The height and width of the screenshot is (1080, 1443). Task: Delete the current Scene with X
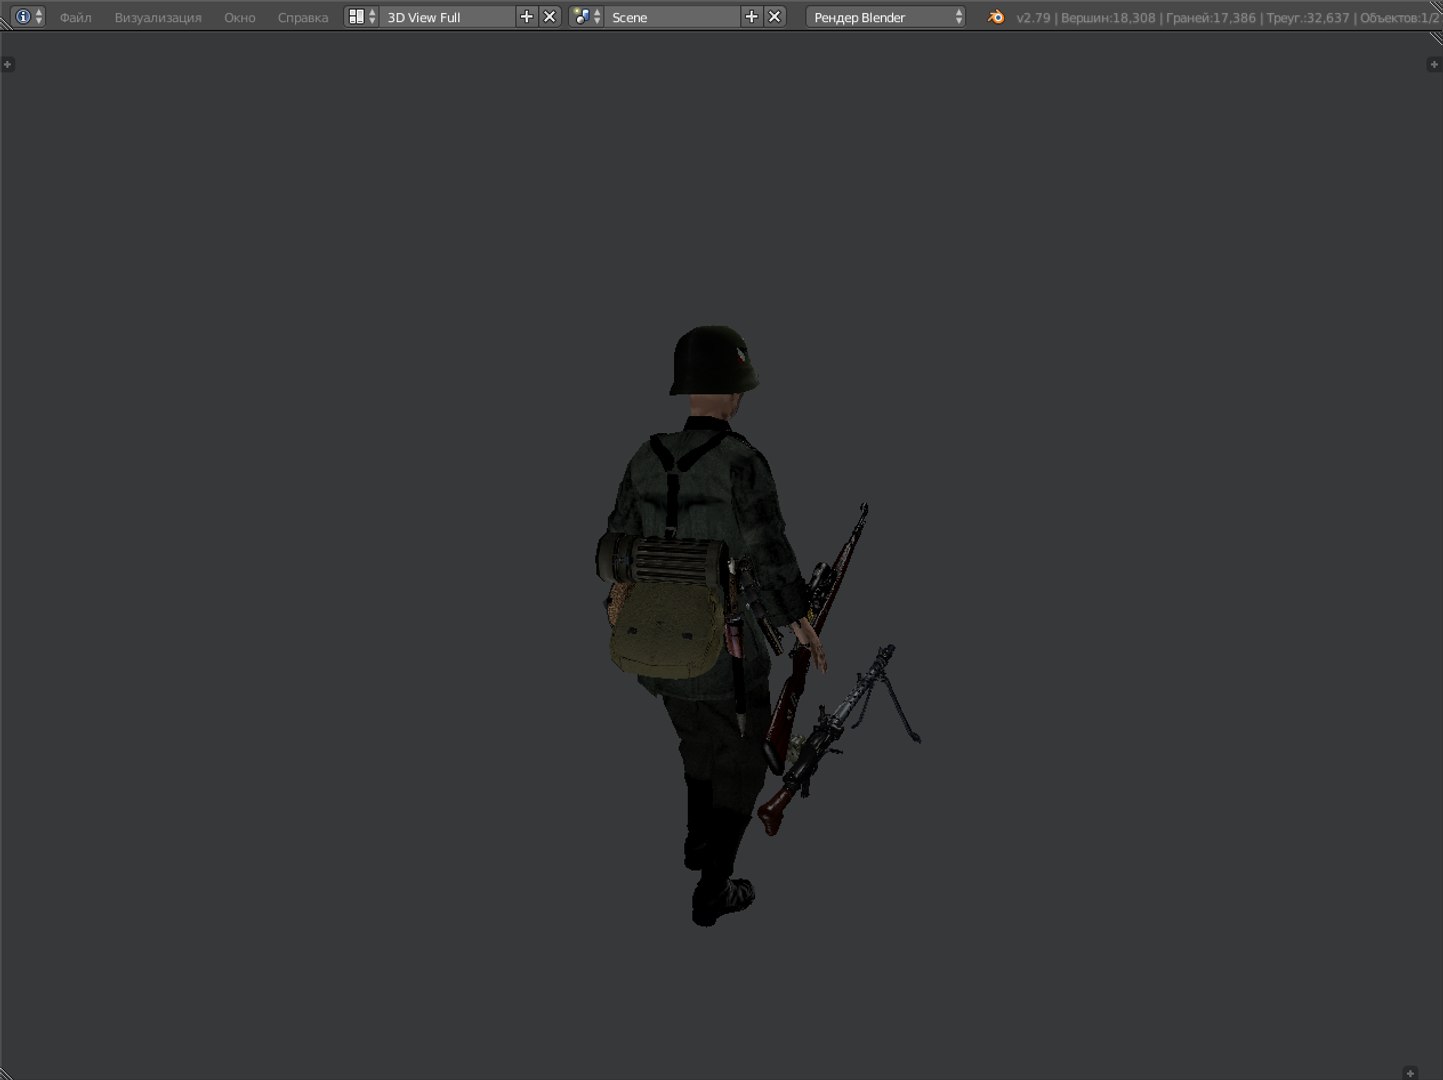[x=774, y=17]
